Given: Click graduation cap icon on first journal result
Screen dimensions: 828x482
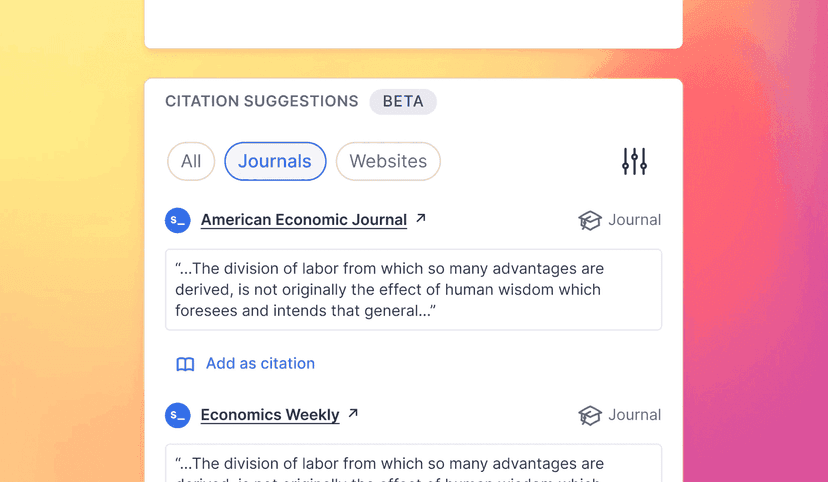Looking at the screenshot, I should point(590,220).
